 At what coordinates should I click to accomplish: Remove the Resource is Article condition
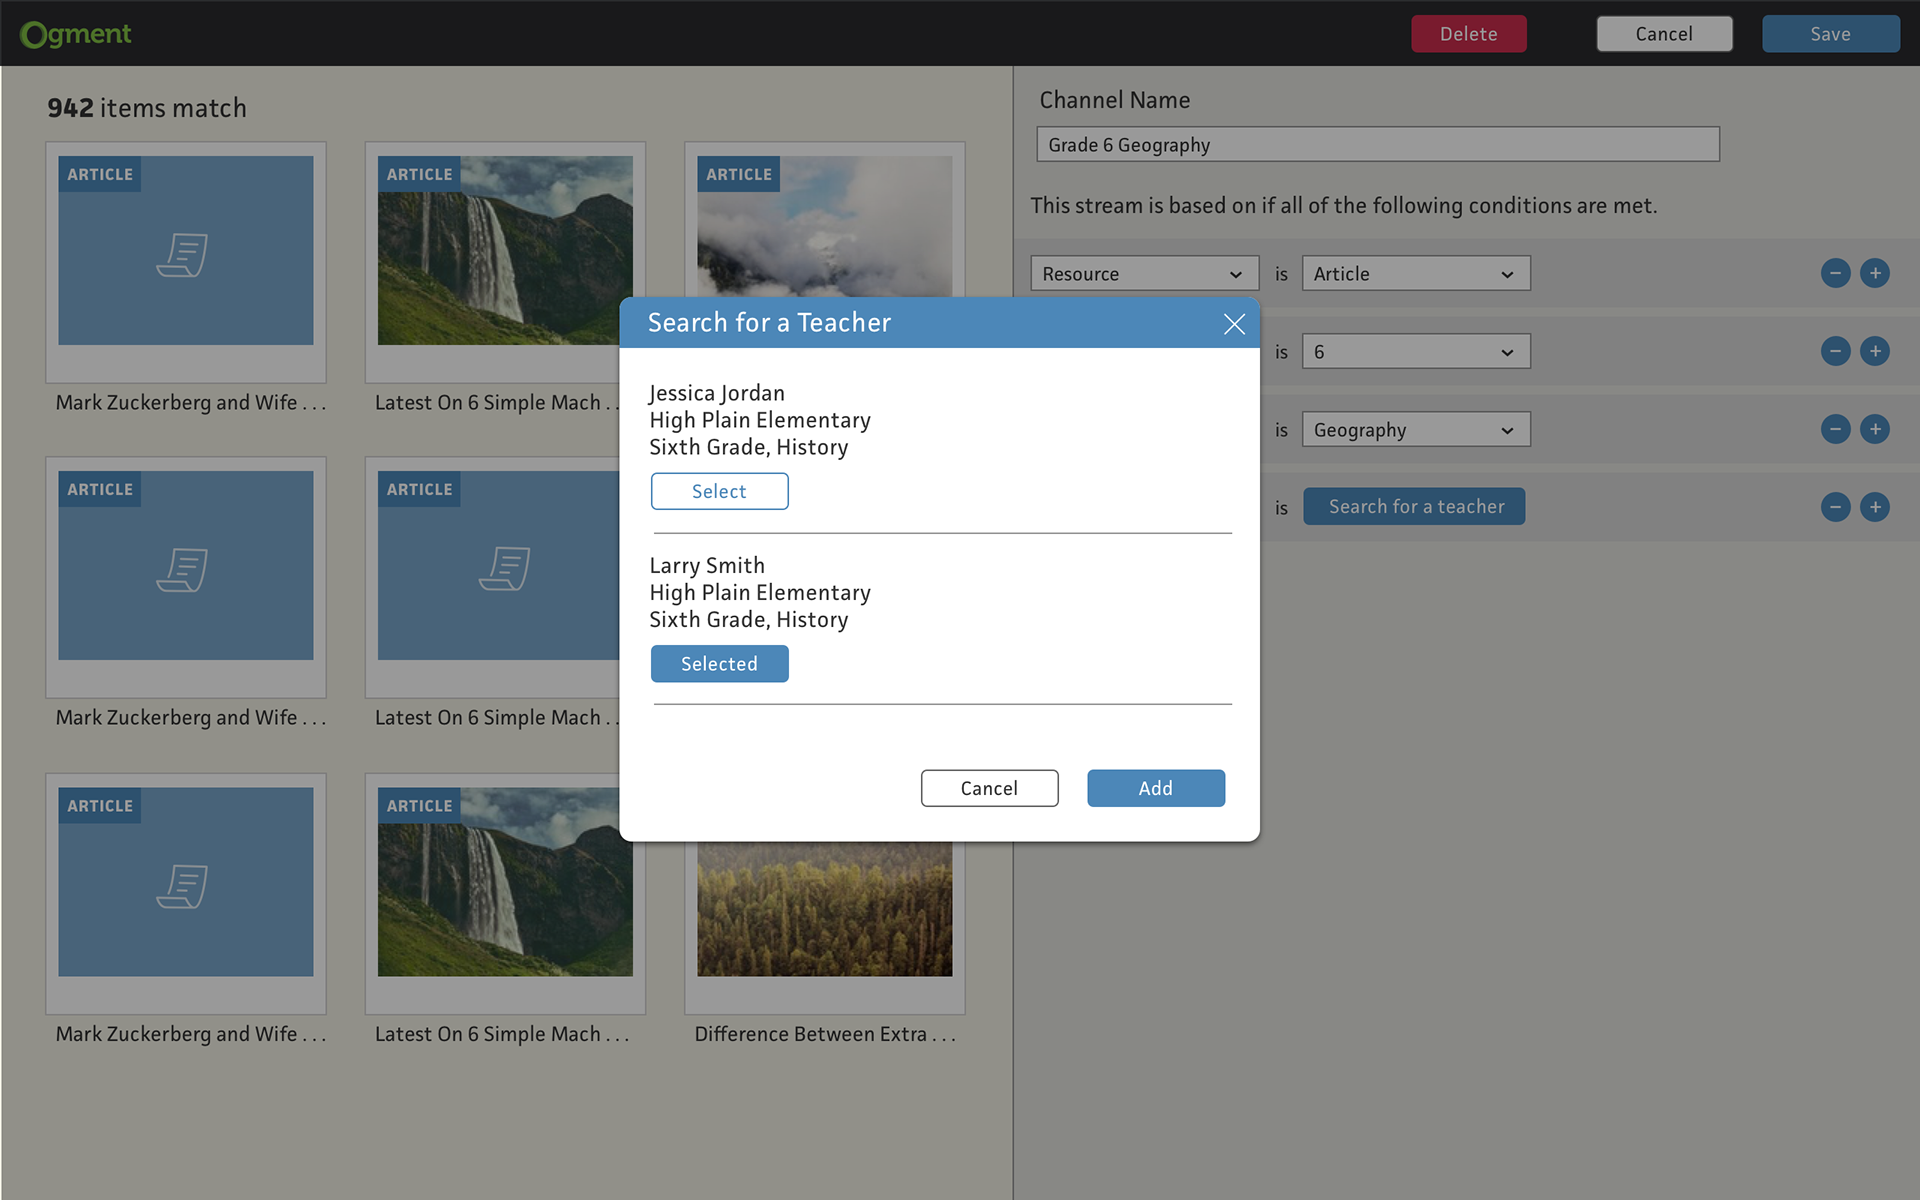pyautogui.click(x=1835, y=273)
